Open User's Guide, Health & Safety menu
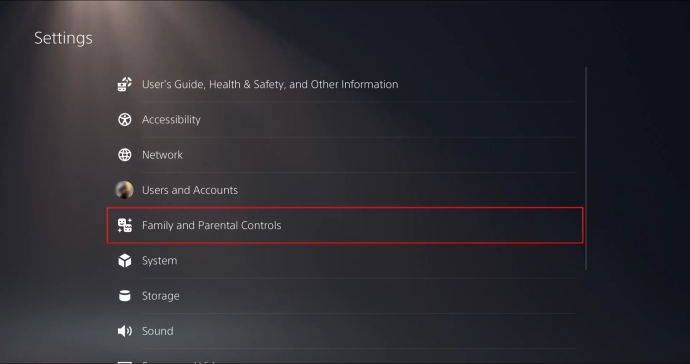This screenshot has width=690, height=364. click(345, 84)
